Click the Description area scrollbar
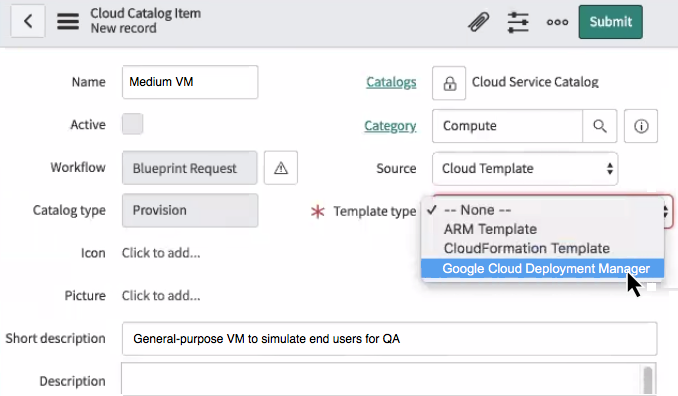The image size is (678, 396). pos(647,380)
